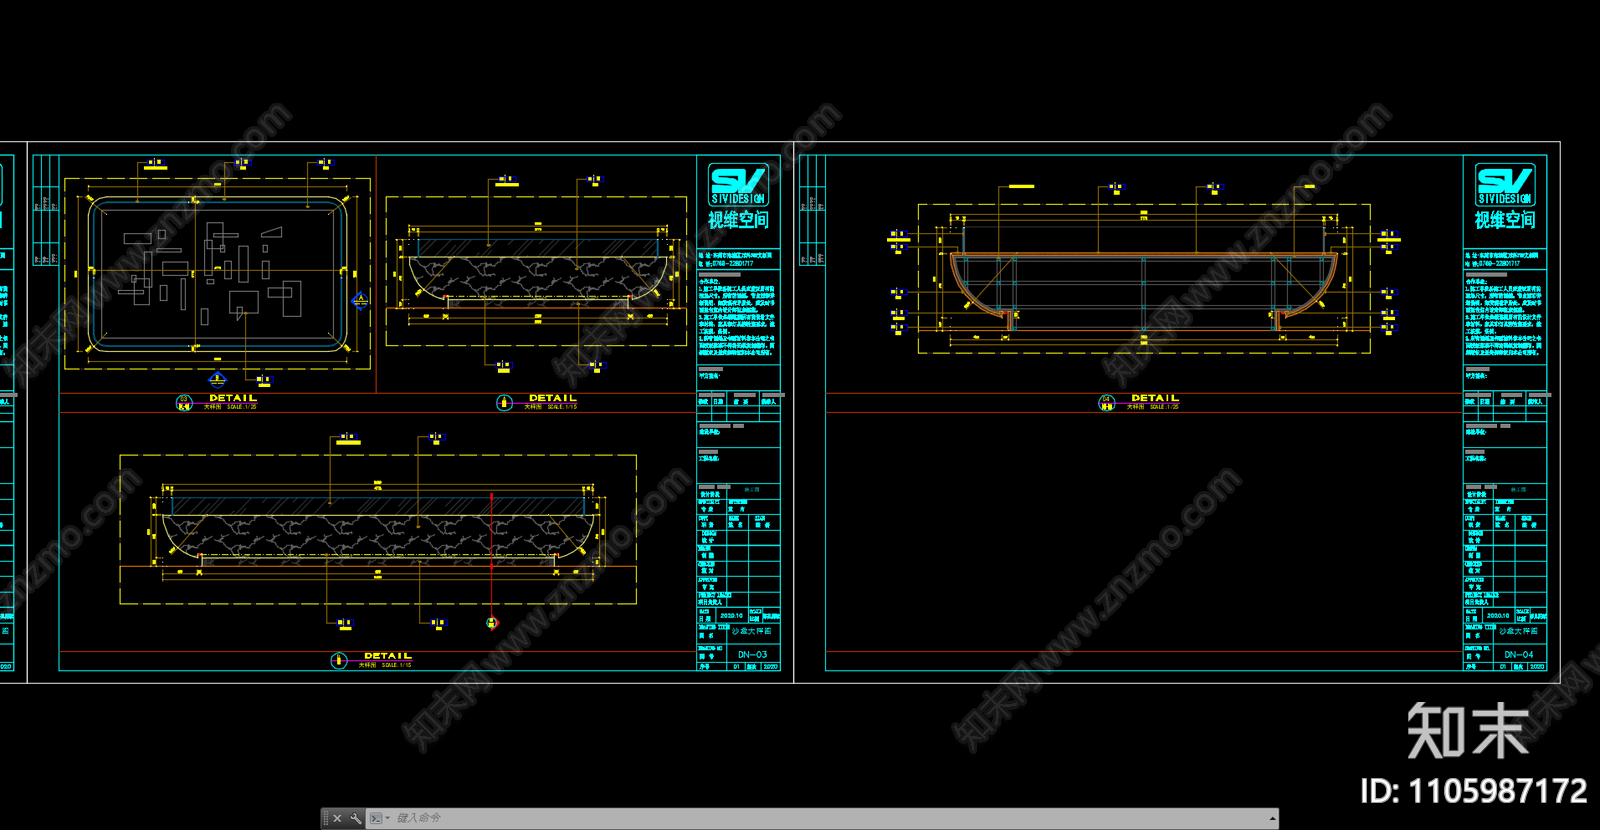This screenshot has width=1600, height=830.
Task: Open the recent commands prompt icon
Action: [x=377, y=818]
